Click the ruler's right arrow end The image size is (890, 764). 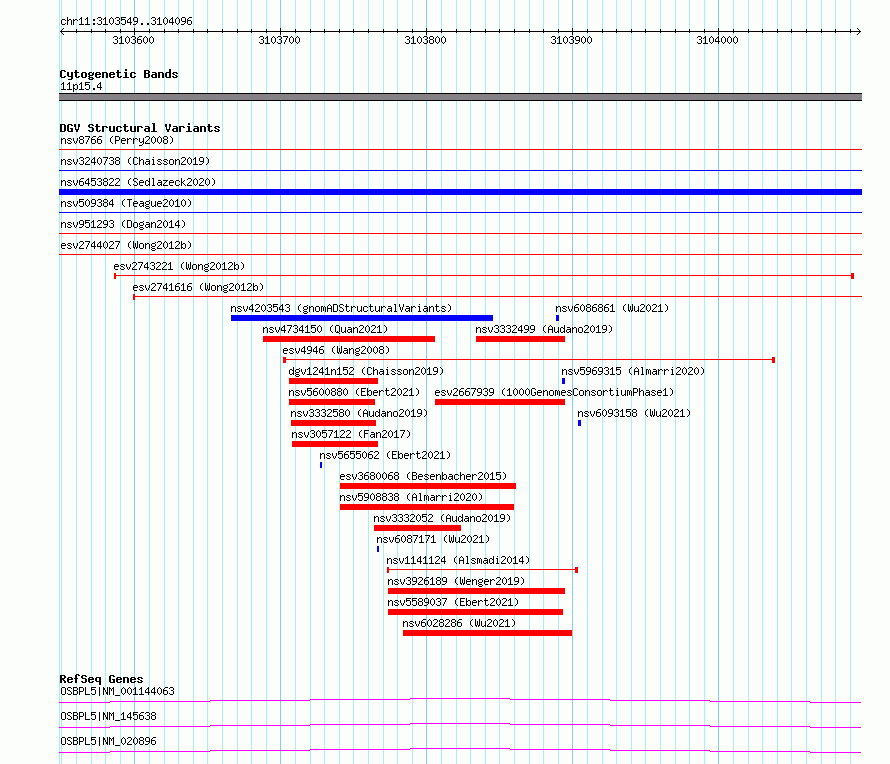coord(858,31)
